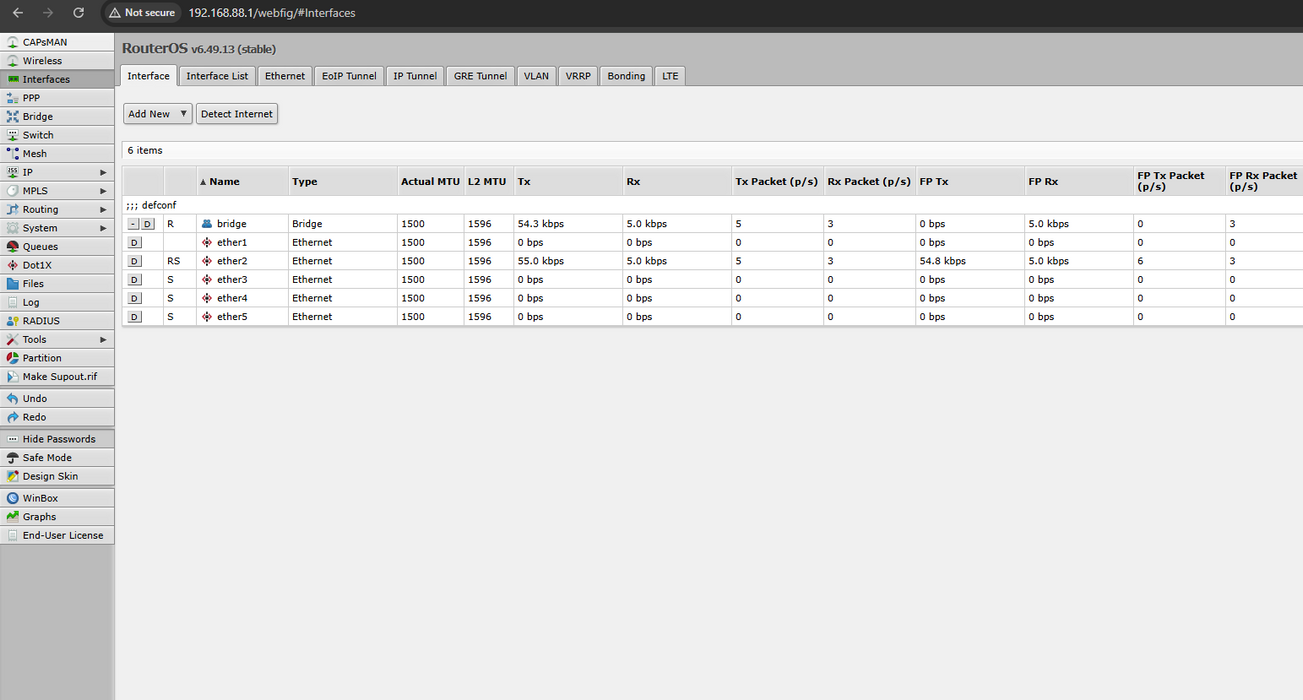Open the IP Tunnel tab

tap(415, 76)
